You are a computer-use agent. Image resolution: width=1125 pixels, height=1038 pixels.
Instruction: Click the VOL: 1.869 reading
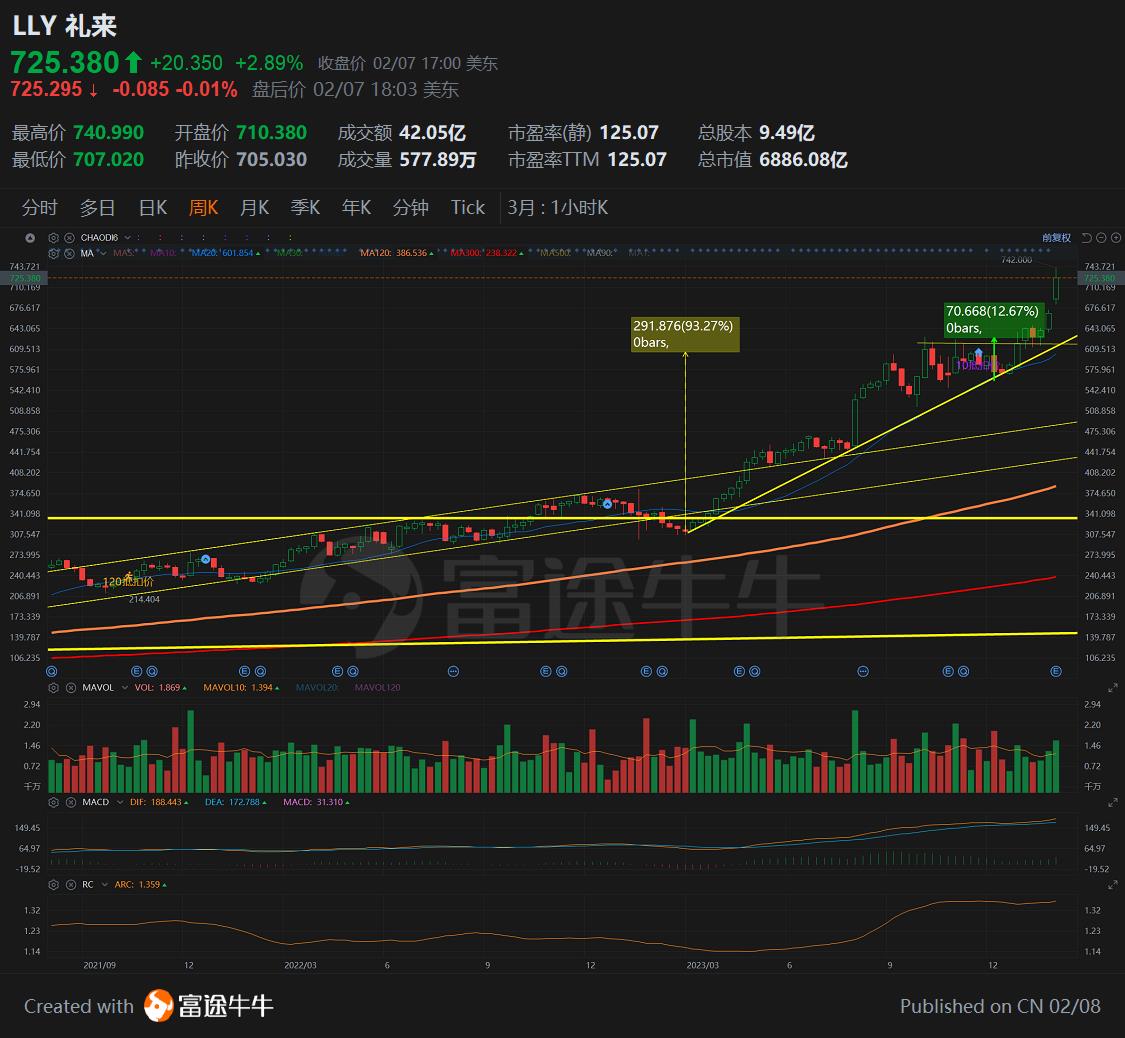[x=160, y=687]
